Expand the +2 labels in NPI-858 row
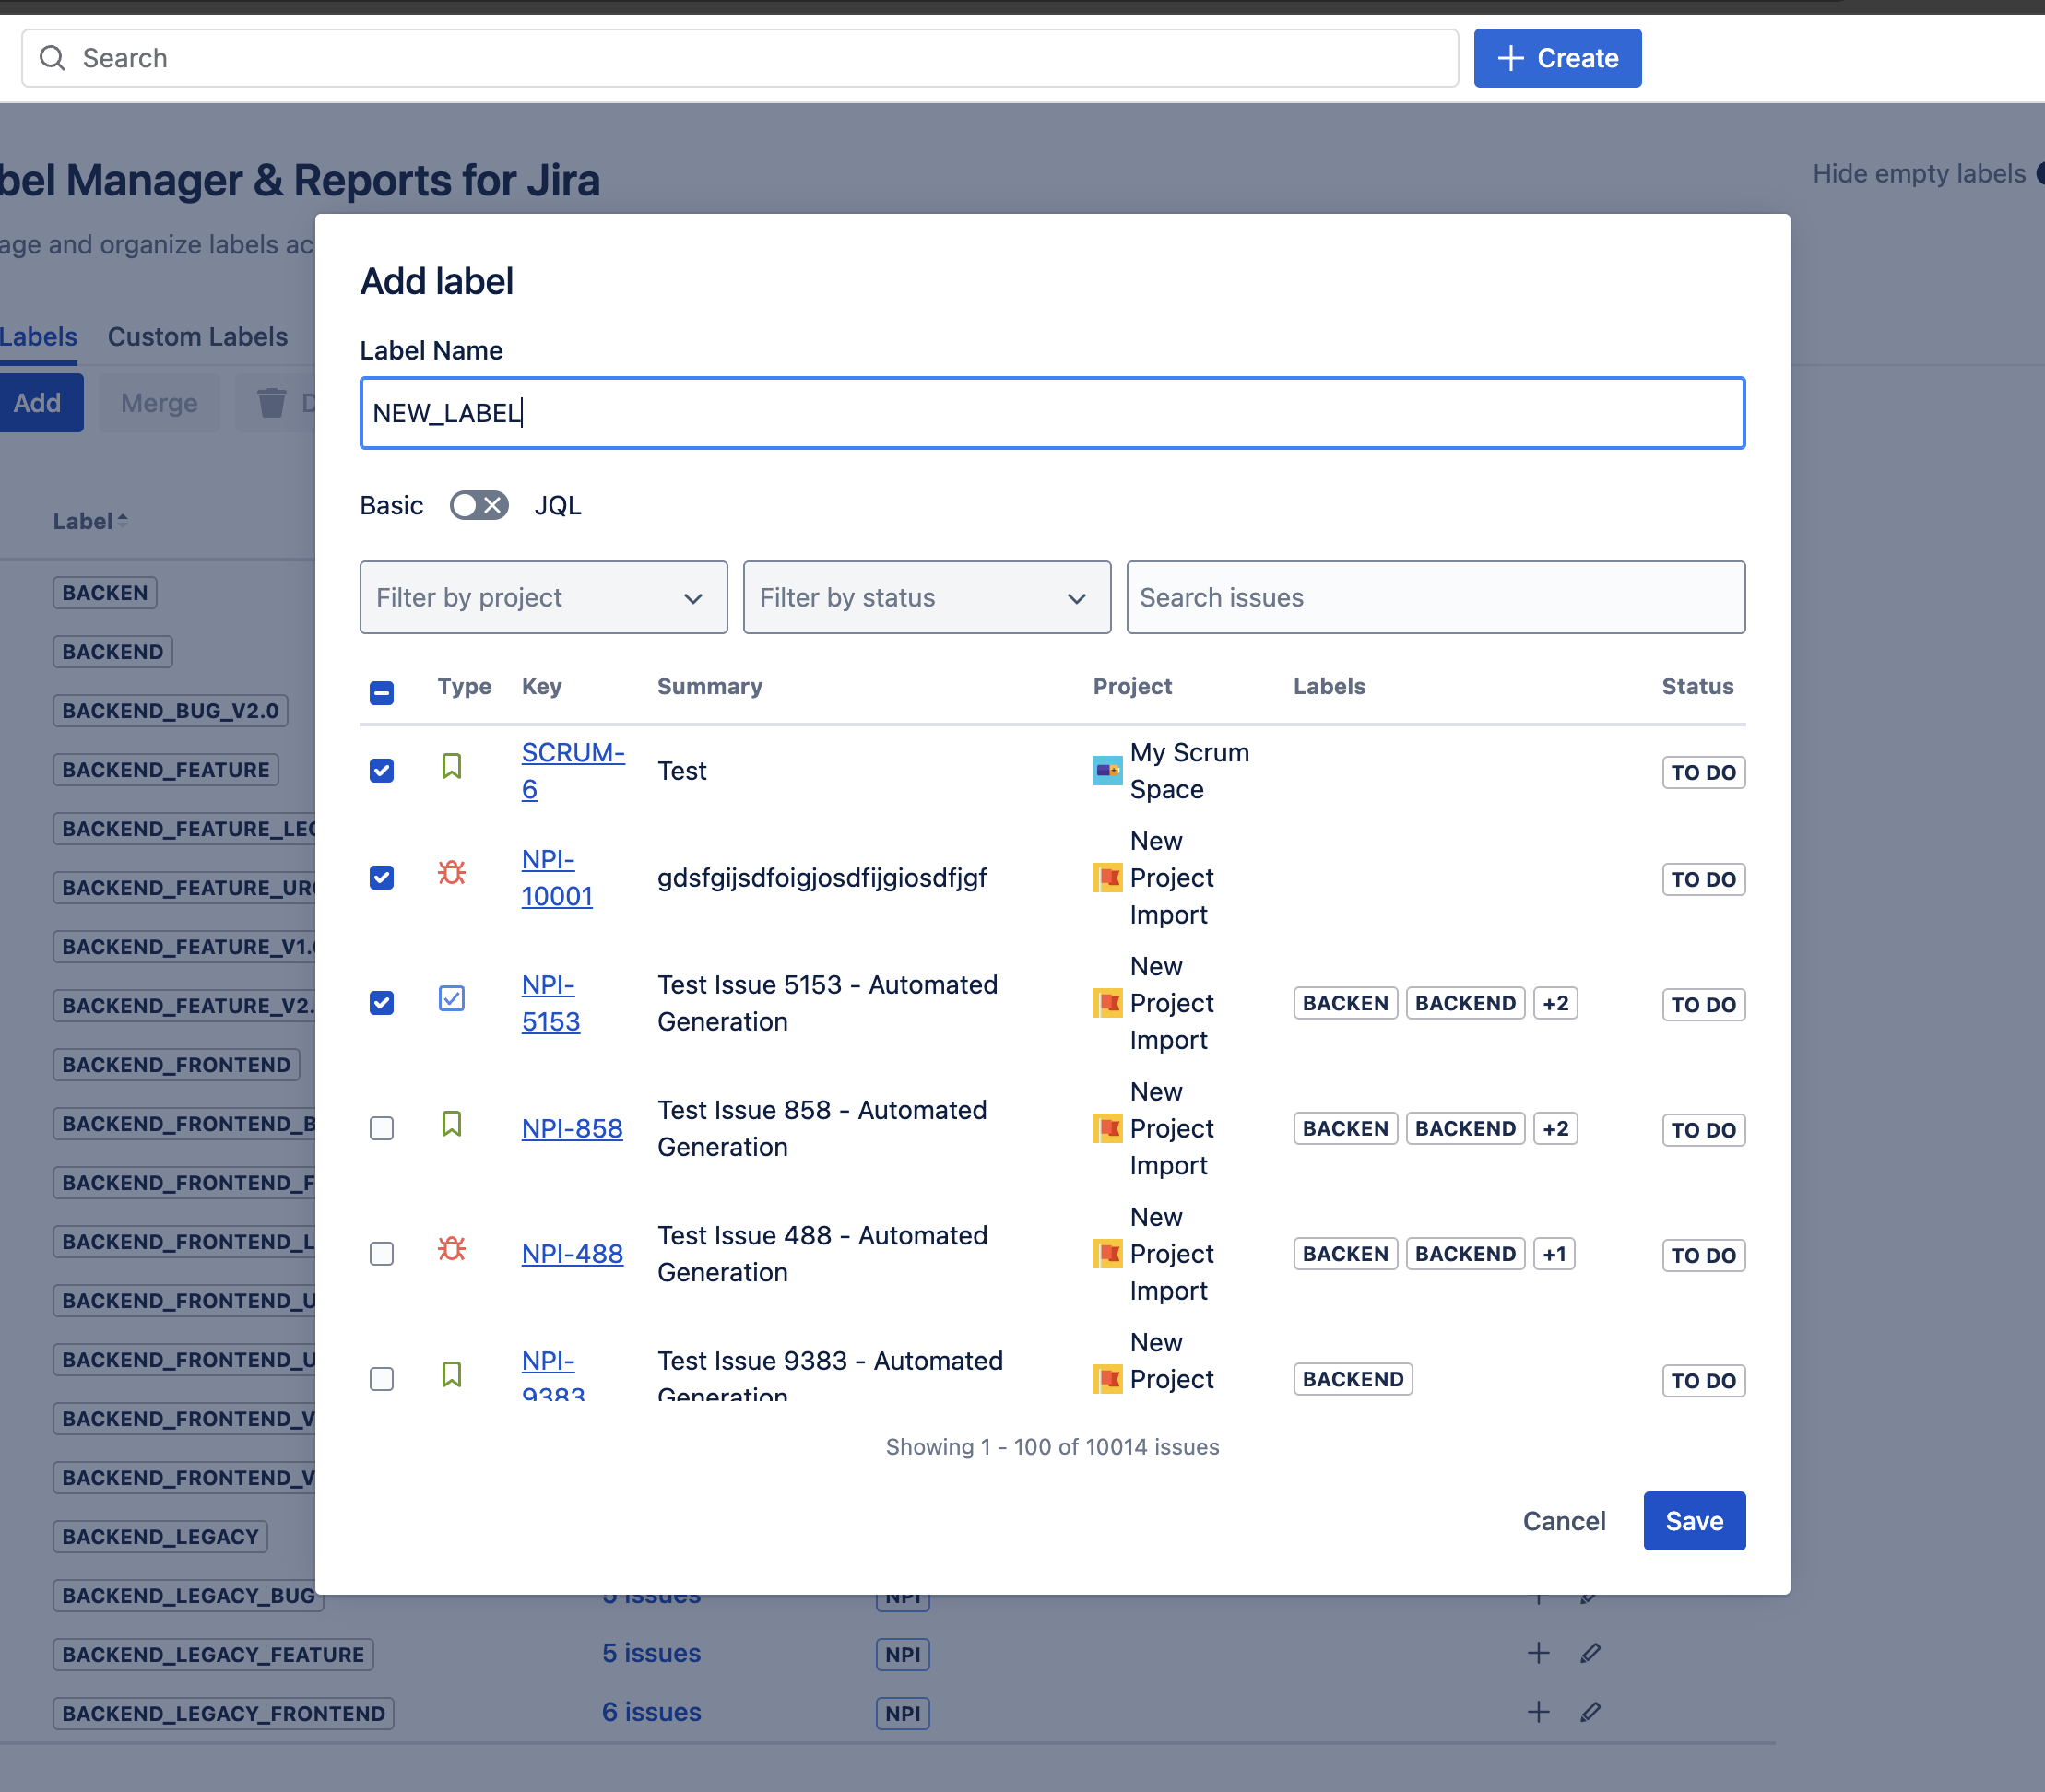 (1555, 1129)
